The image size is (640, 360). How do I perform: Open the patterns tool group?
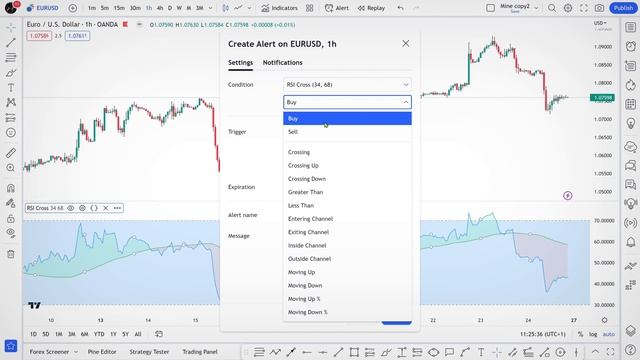(x=11, y=102)
